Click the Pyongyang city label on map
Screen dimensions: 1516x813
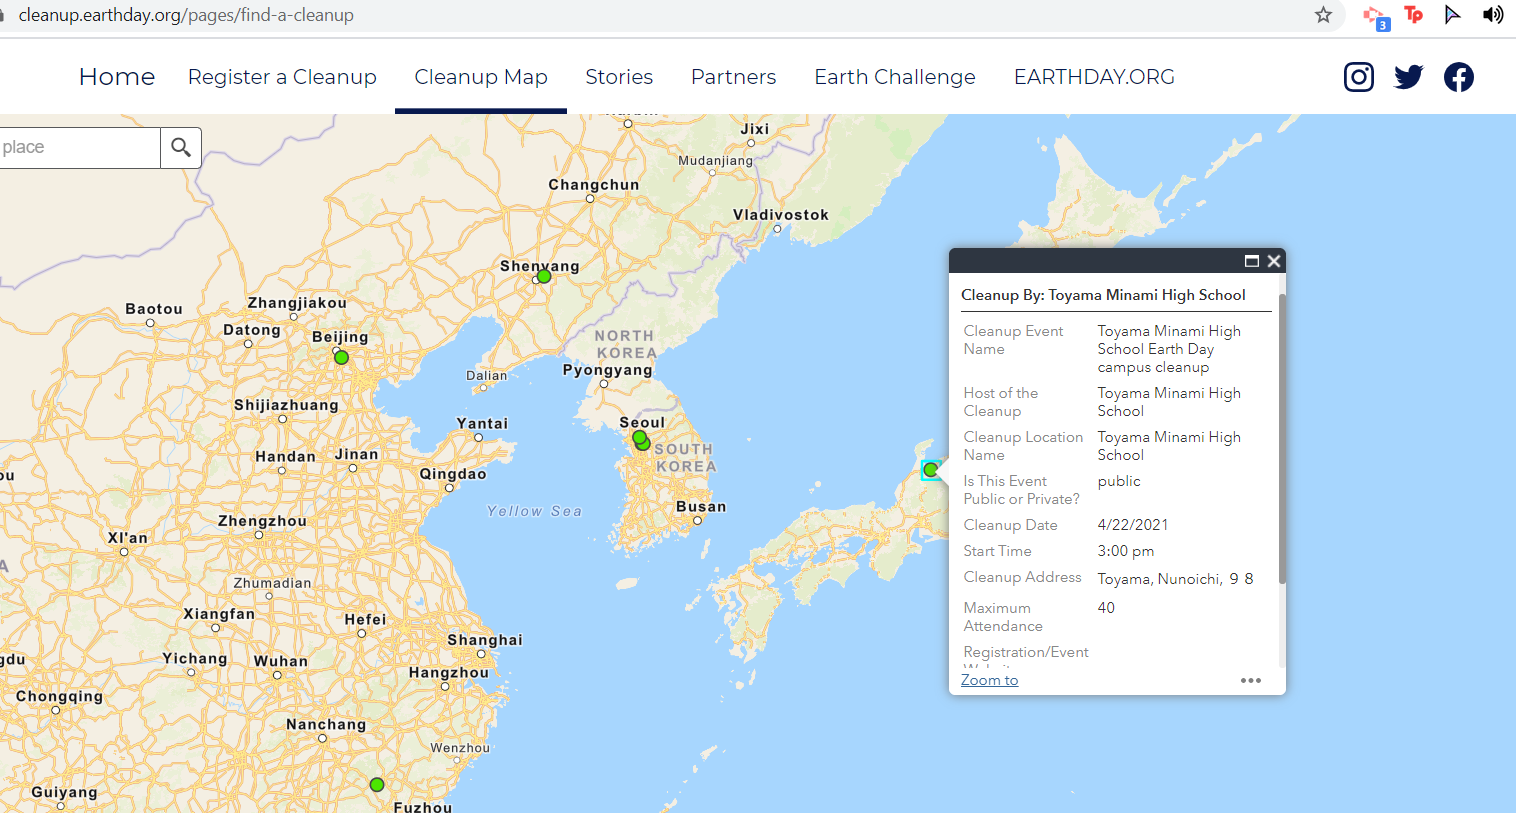tap(608, 370)
